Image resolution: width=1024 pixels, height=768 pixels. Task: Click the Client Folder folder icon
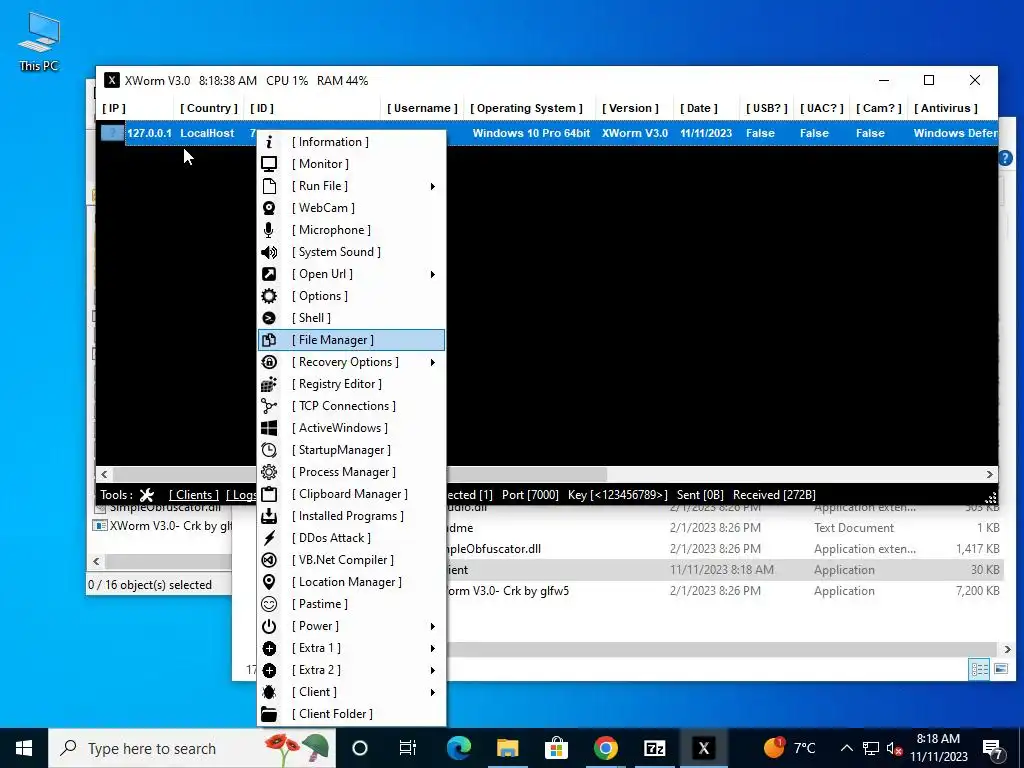click(x=269, y=714)
